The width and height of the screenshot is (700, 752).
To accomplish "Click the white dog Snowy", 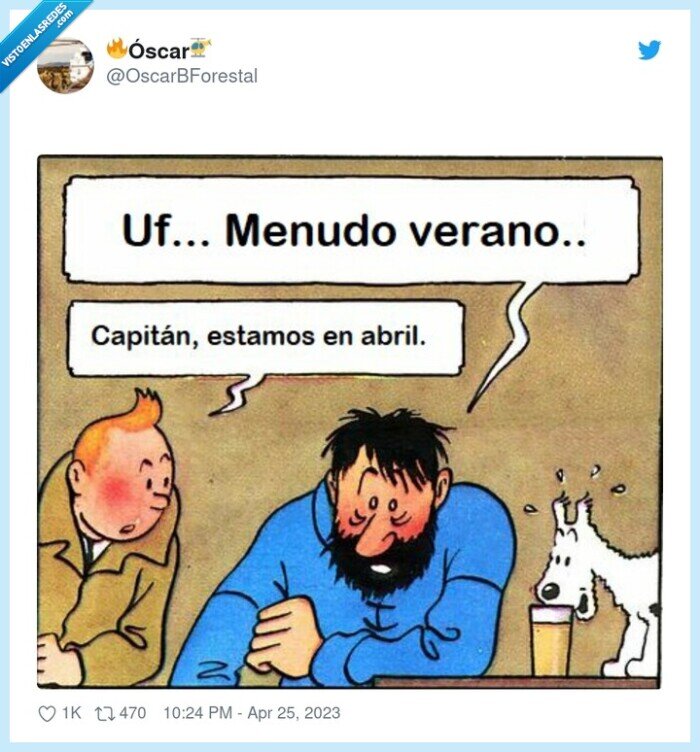I will coord(599,576).
